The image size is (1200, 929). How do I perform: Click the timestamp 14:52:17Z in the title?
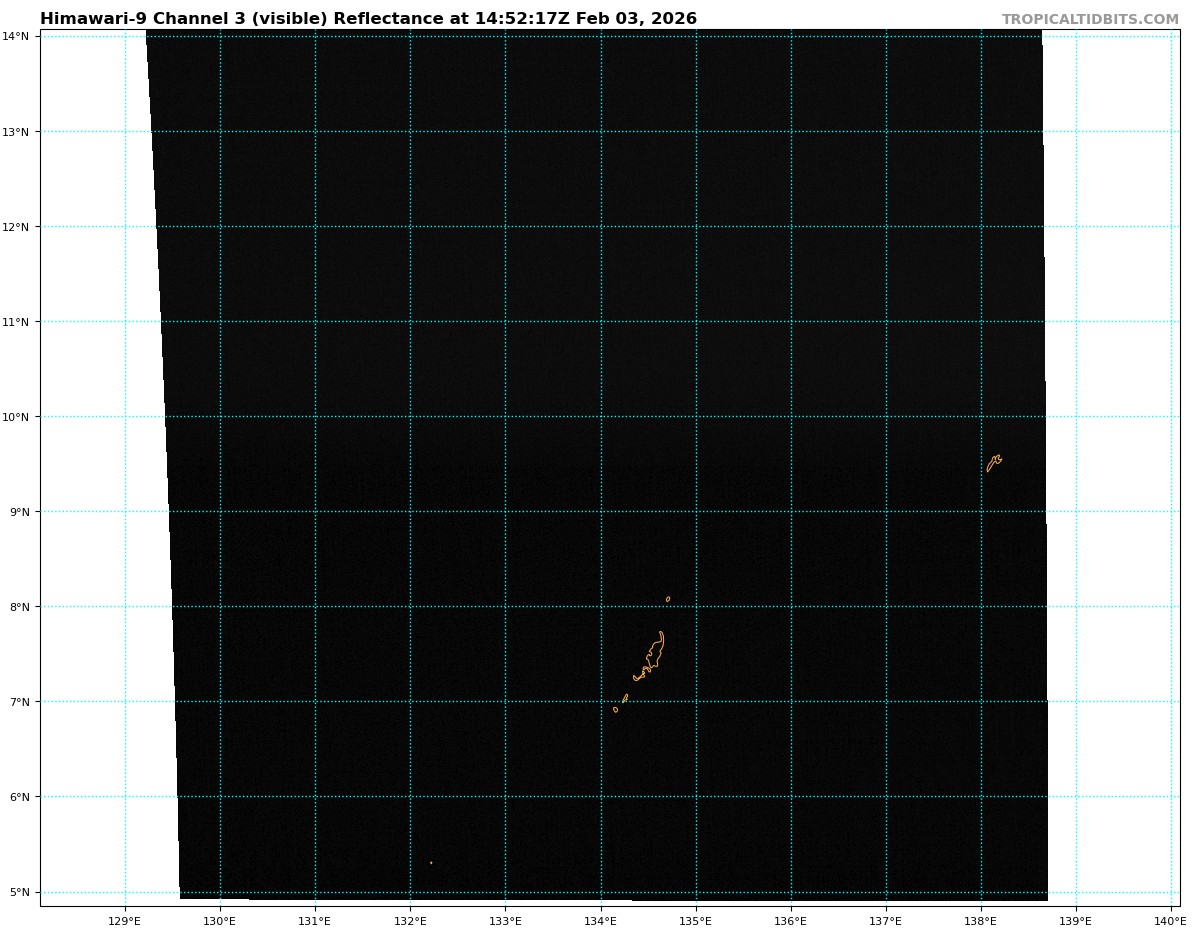pyautogui.click(x=520, y=19)
